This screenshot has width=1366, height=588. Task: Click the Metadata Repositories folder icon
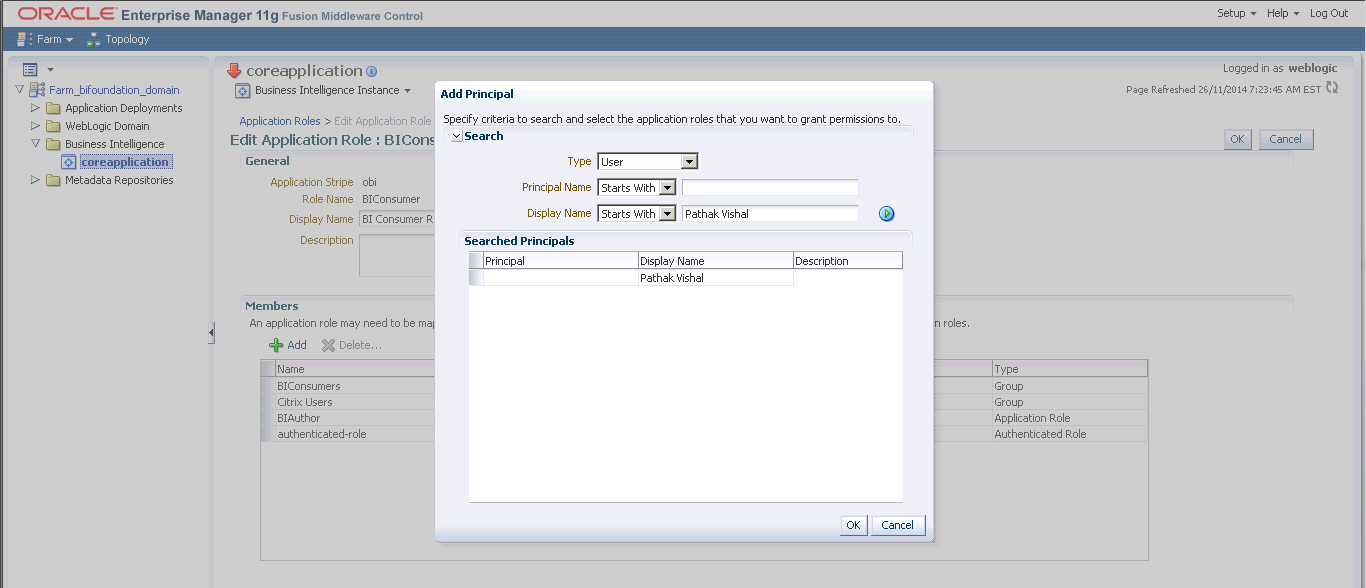click(x=54, y=180)
